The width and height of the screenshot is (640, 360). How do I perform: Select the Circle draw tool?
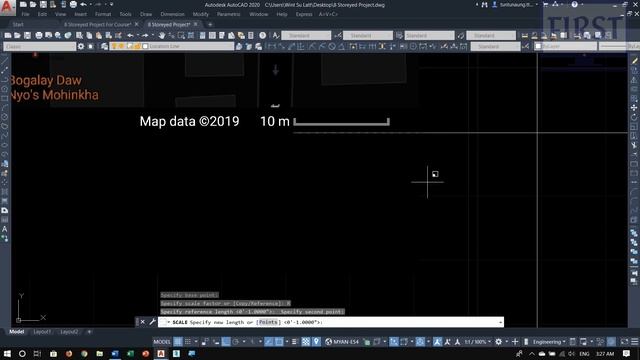(x=4, y=117)
